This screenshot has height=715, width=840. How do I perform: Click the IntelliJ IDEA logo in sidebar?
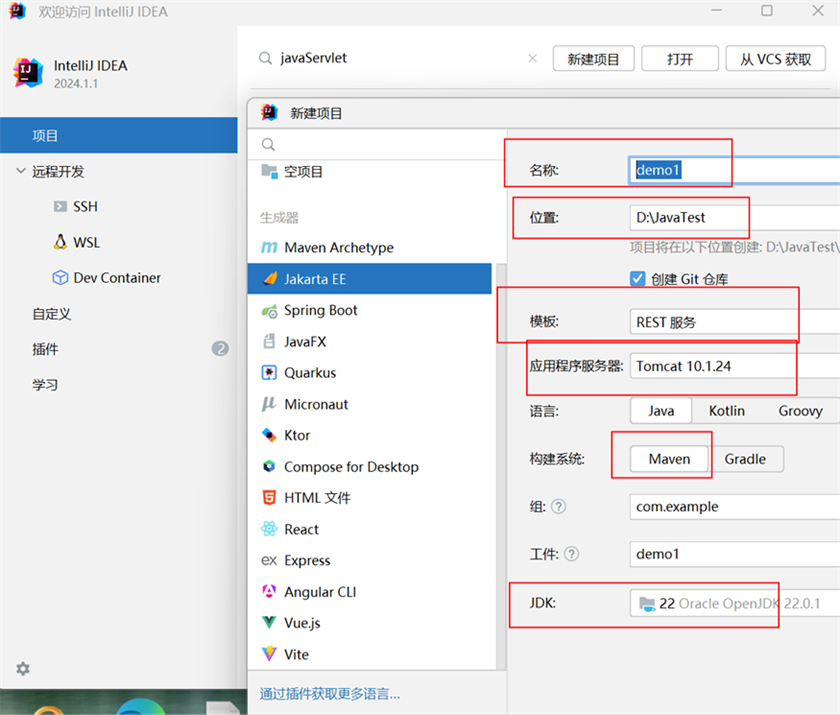point(28,72)
